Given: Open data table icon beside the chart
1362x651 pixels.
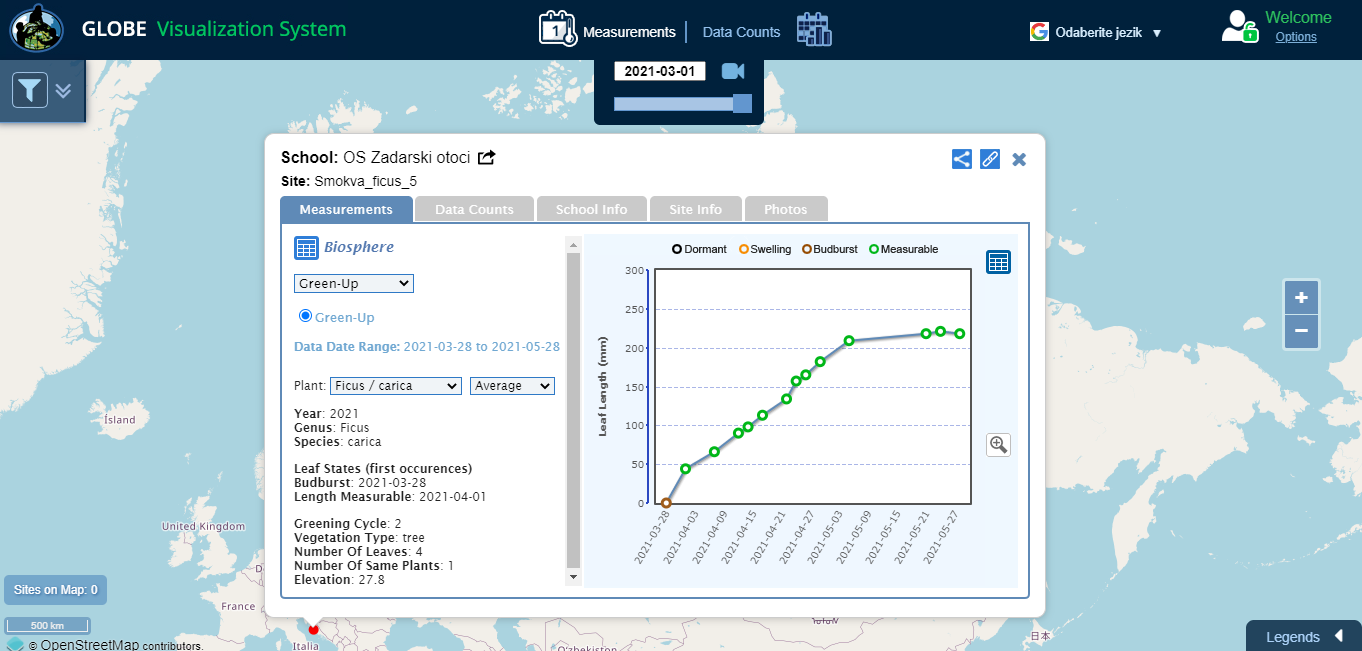Looking at the screenshot, I should [998, 262].
